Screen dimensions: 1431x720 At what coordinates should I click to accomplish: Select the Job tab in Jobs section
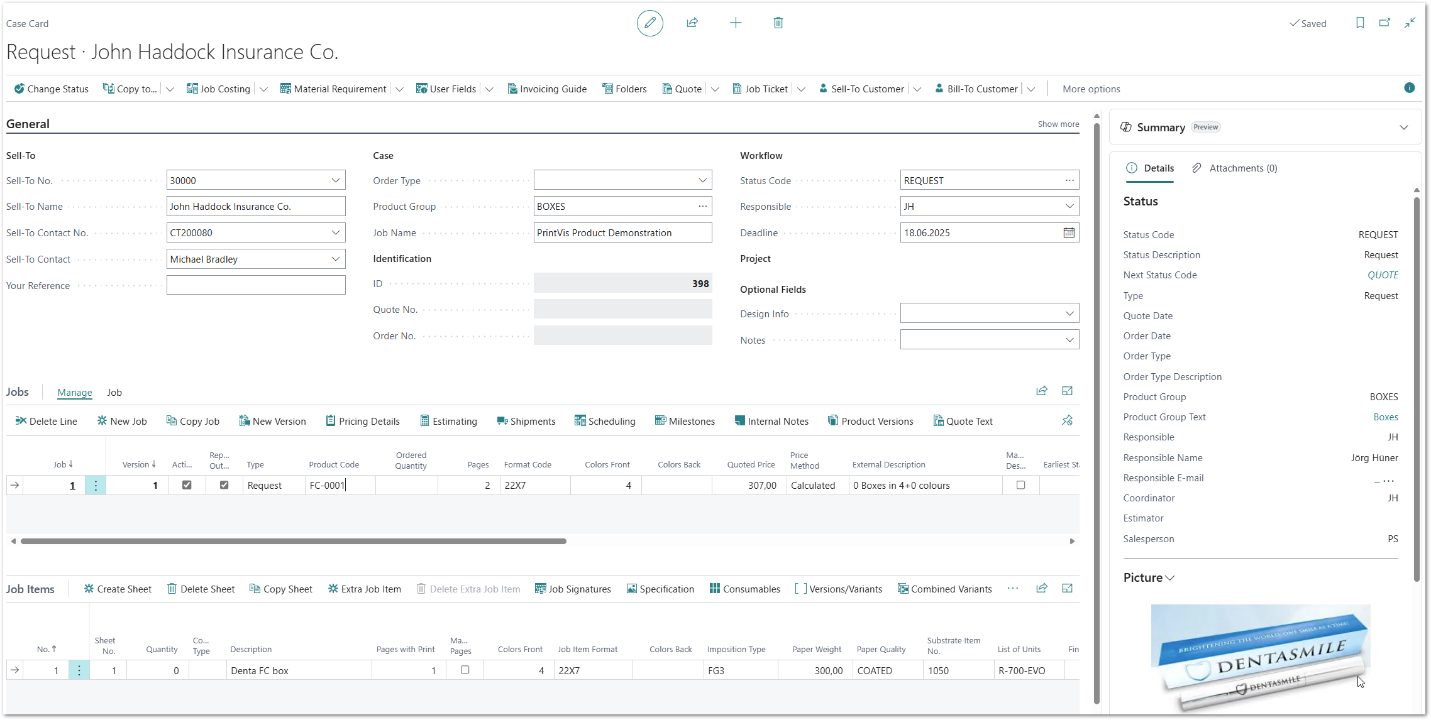click(114, 393)
